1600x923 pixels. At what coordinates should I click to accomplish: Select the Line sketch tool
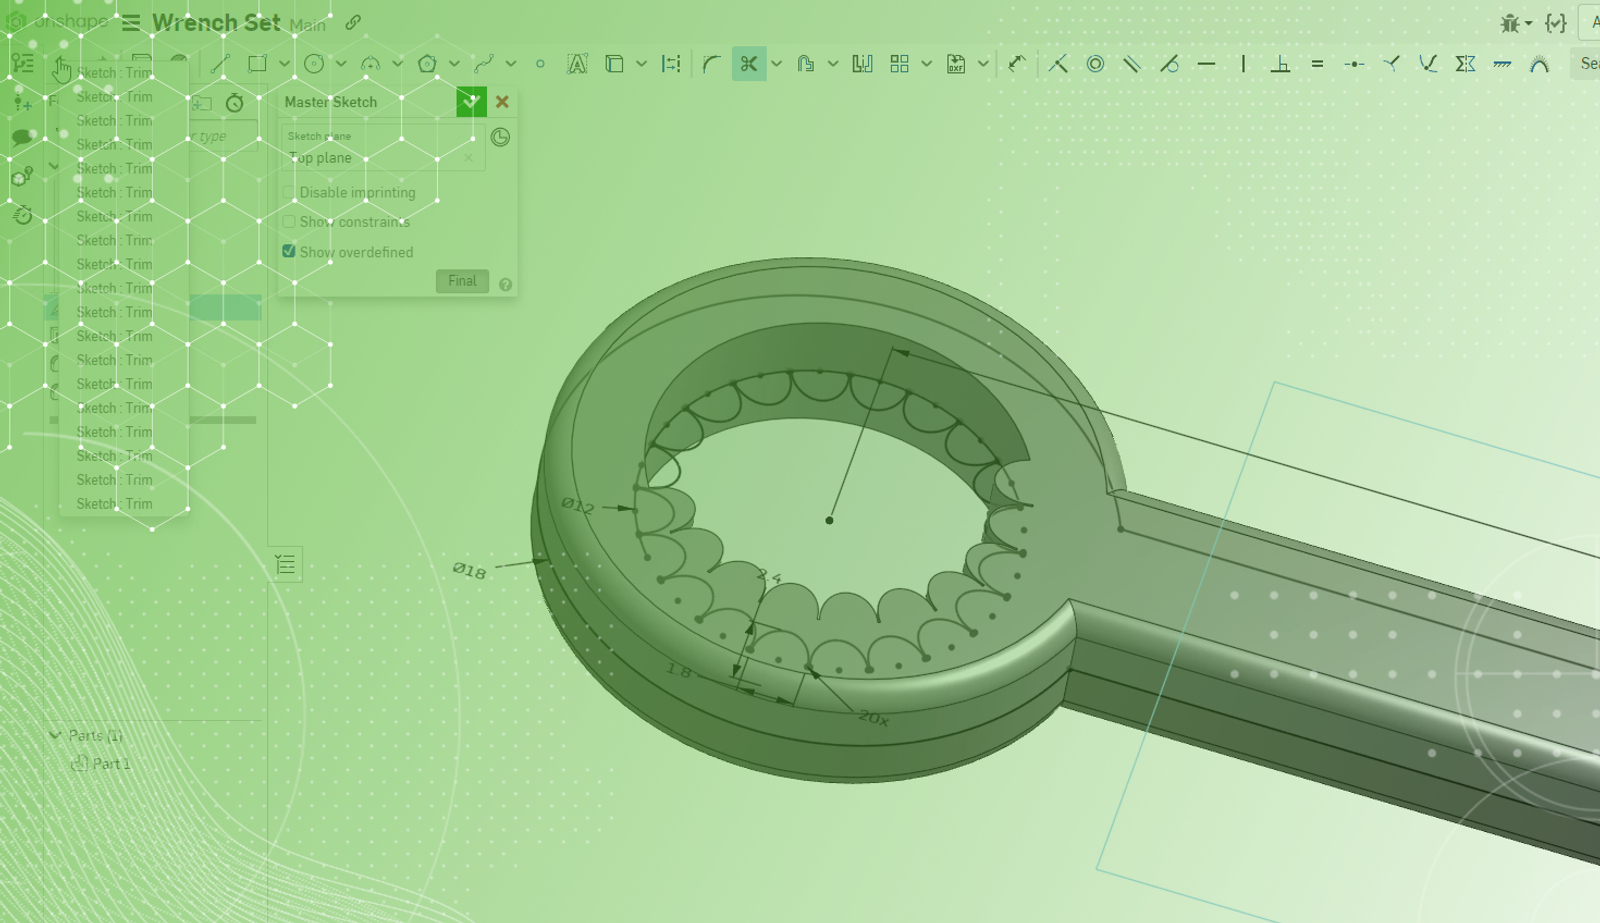click(220, 64)
